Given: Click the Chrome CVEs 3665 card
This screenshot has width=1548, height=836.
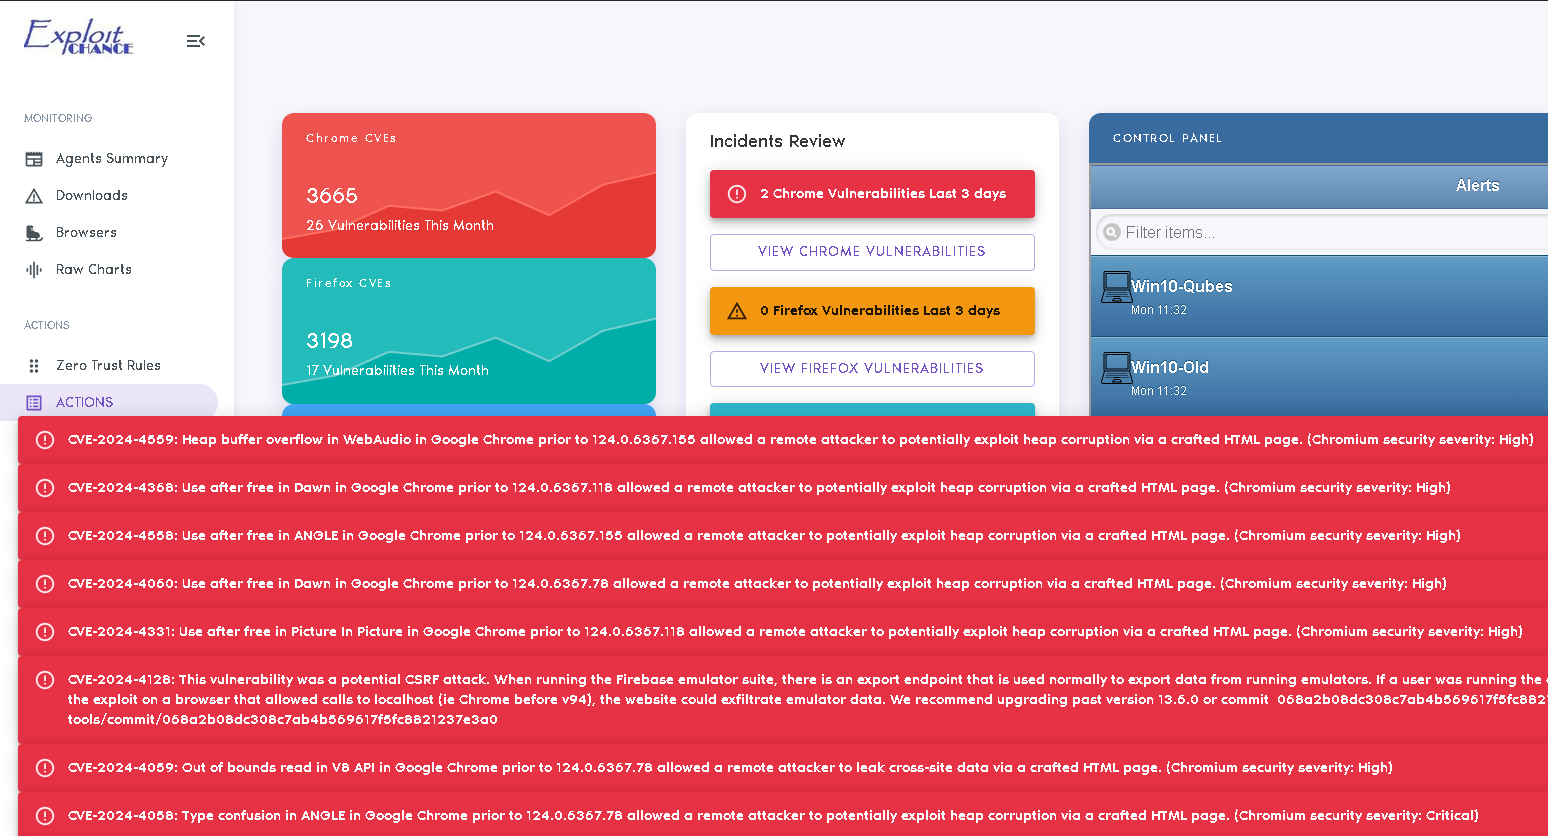Looking at the screenshot, I should point(469,185).
